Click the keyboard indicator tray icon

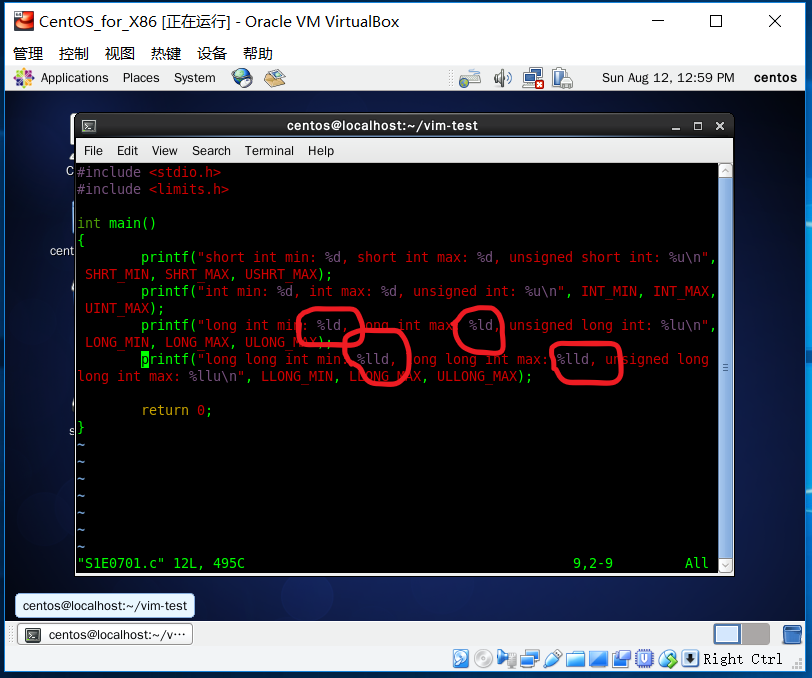click(x=470, y=78)
